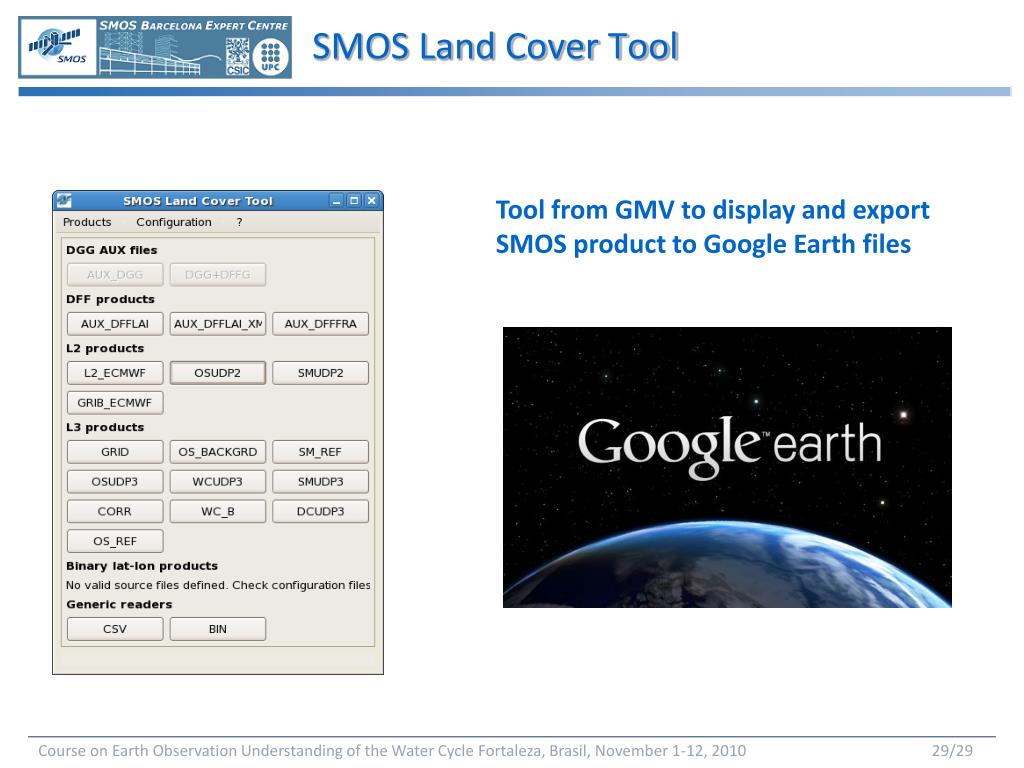
Task: Click the course footer text
Action: click(392, 750)
